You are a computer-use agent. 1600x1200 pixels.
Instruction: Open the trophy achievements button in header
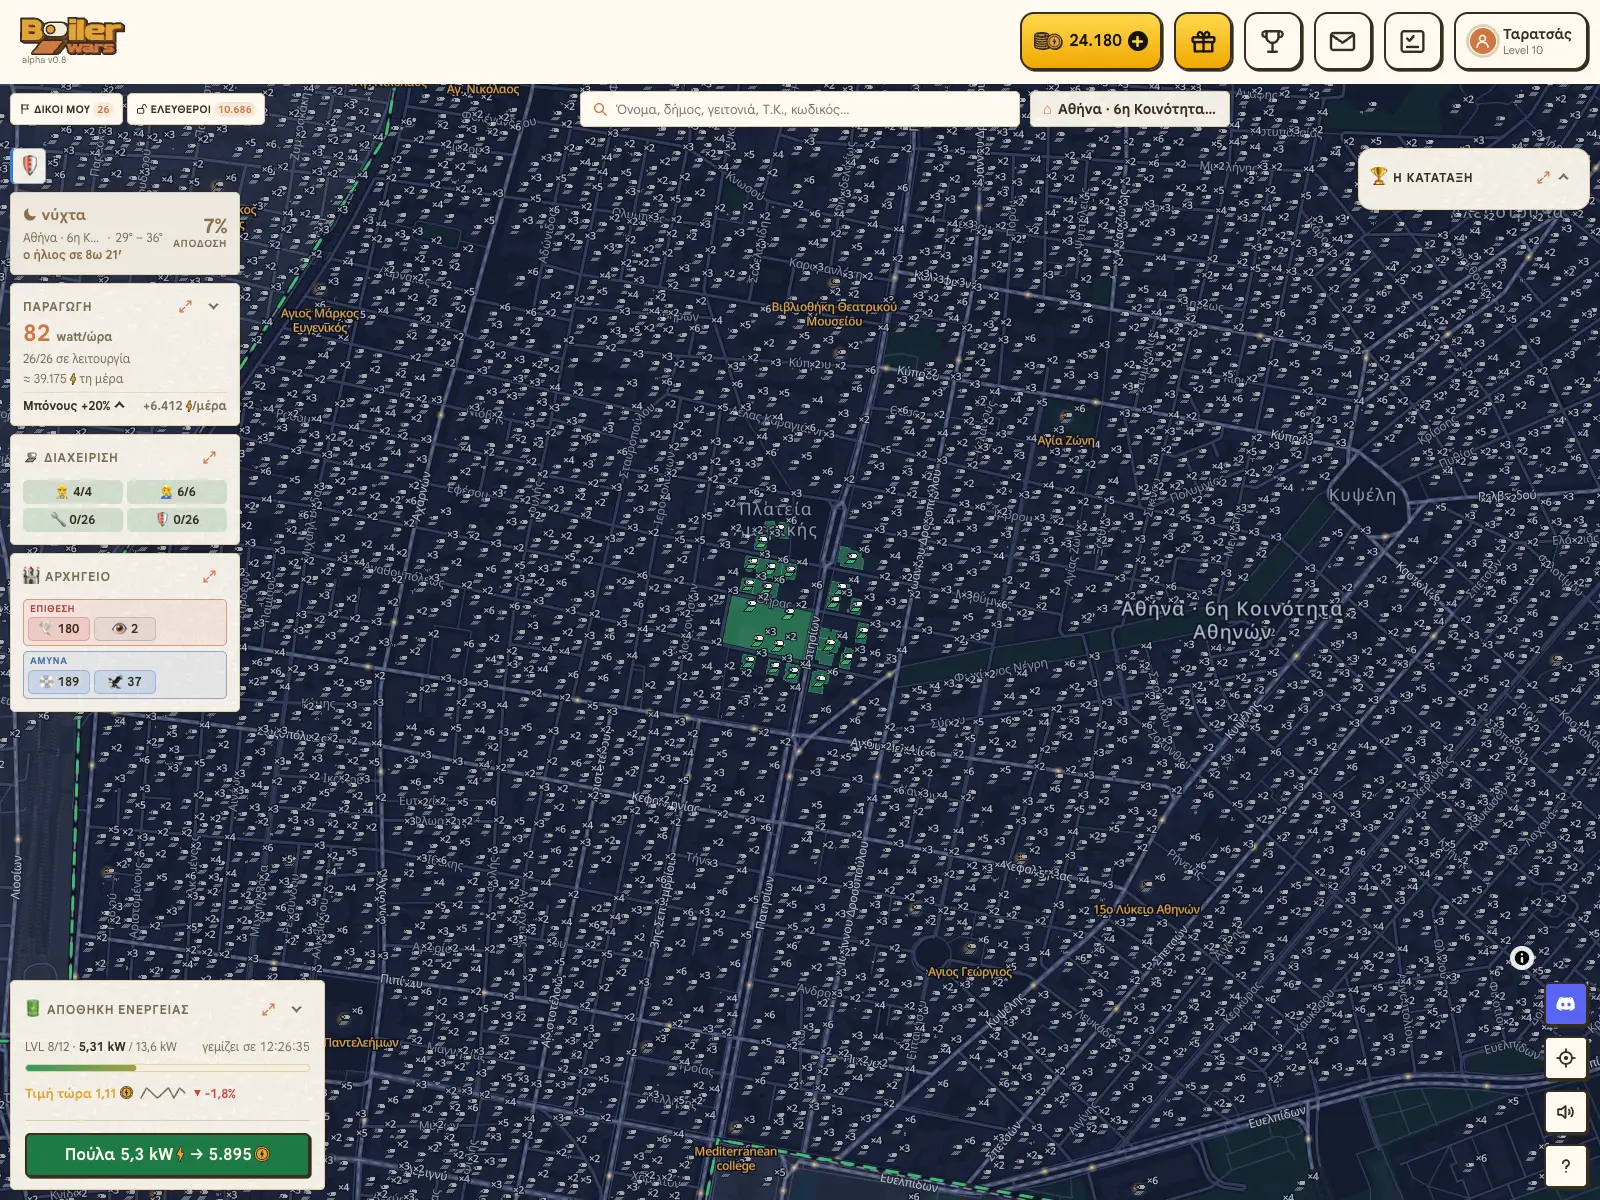click(1273, 41)
